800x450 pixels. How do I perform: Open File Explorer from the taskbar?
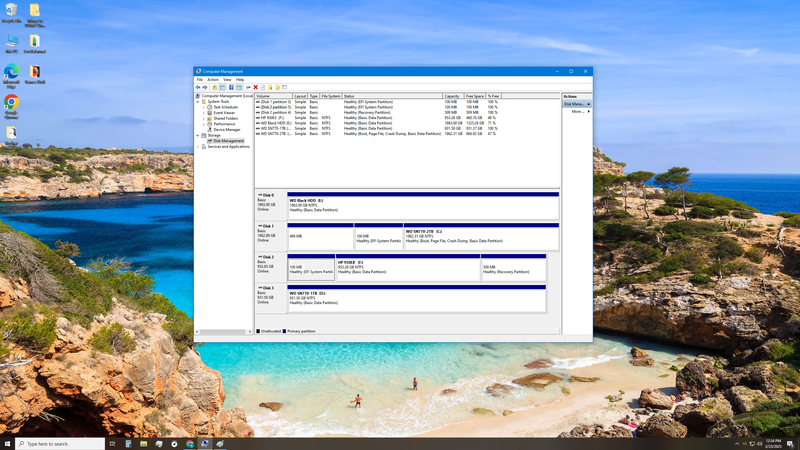pos(143,444)
